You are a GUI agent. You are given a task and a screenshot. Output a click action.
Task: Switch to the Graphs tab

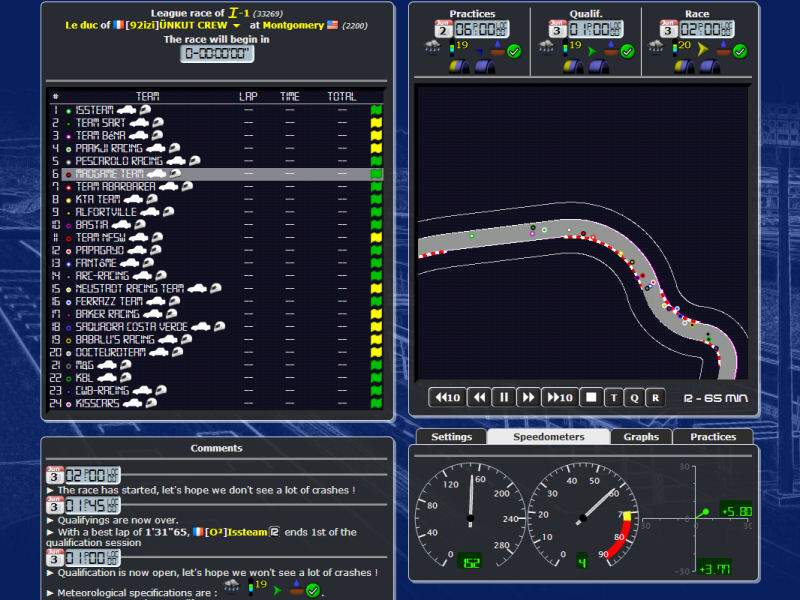(641, 437)
